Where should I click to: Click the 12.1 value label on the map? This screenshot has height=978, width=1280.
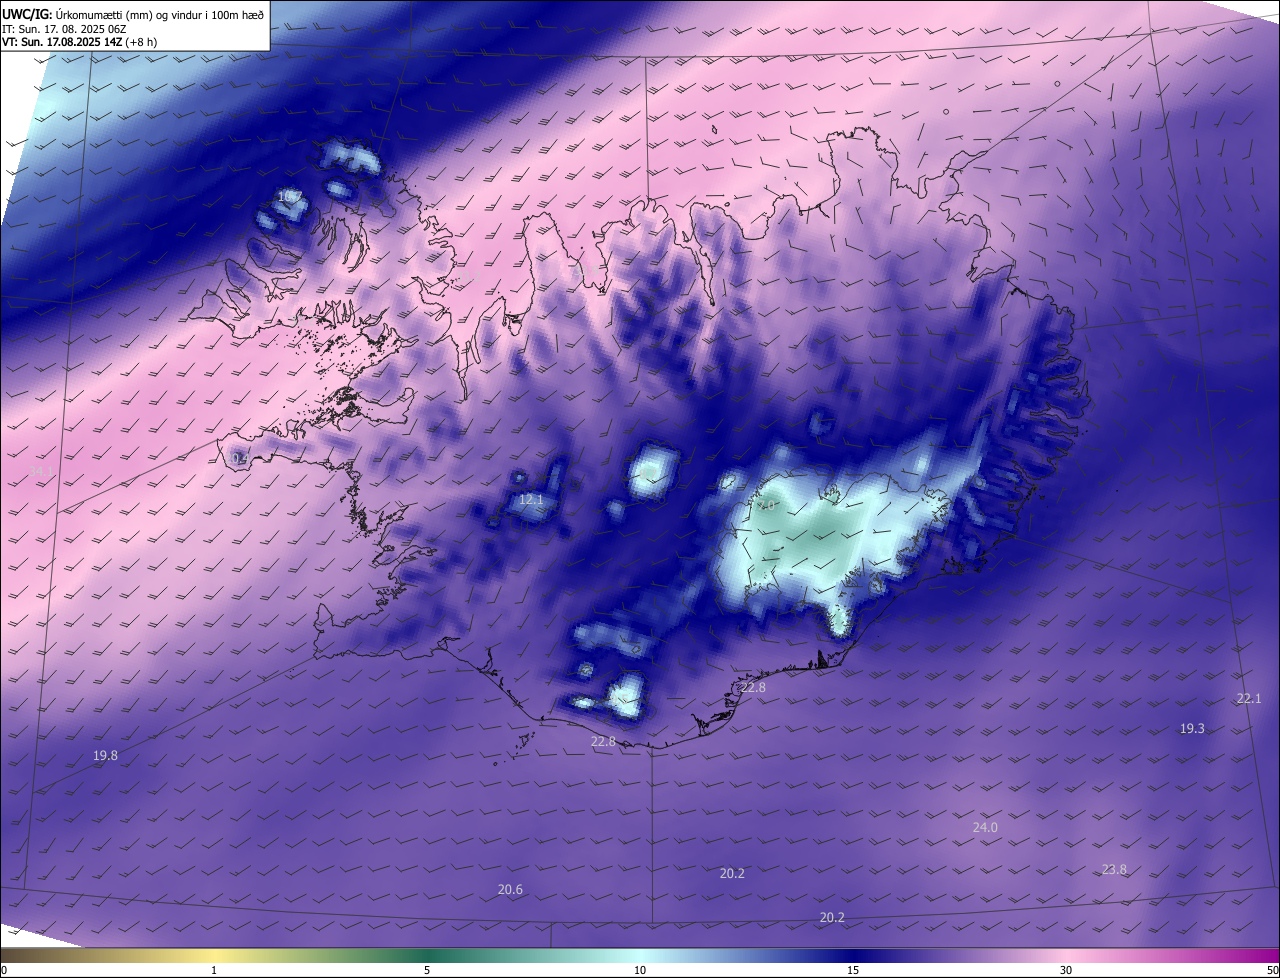click(531, 500)
